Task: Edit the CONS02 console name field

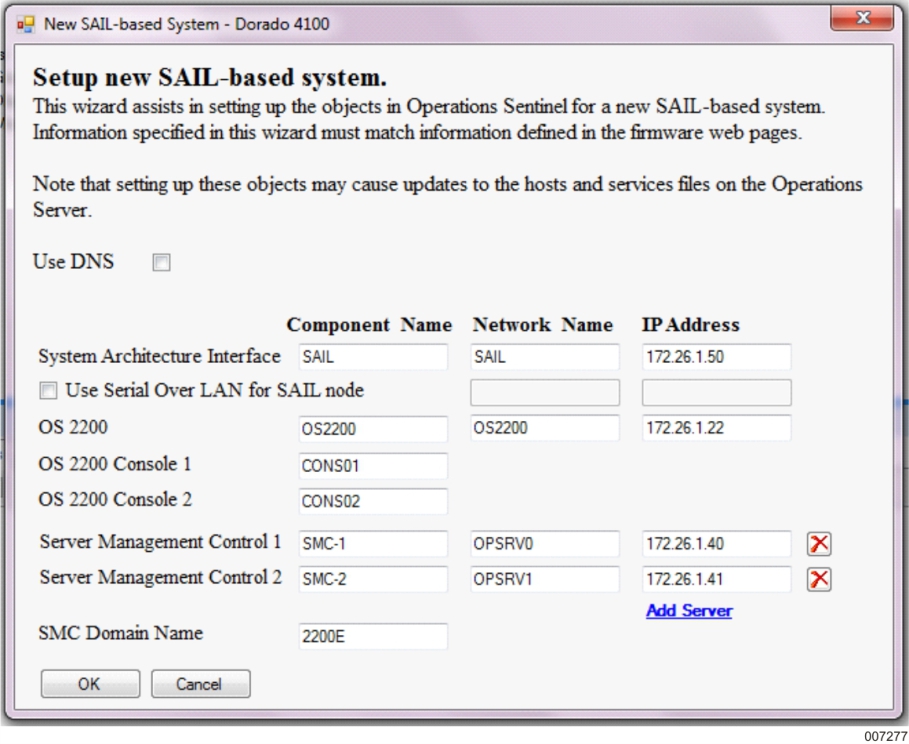Action: [x=373, y=502]
